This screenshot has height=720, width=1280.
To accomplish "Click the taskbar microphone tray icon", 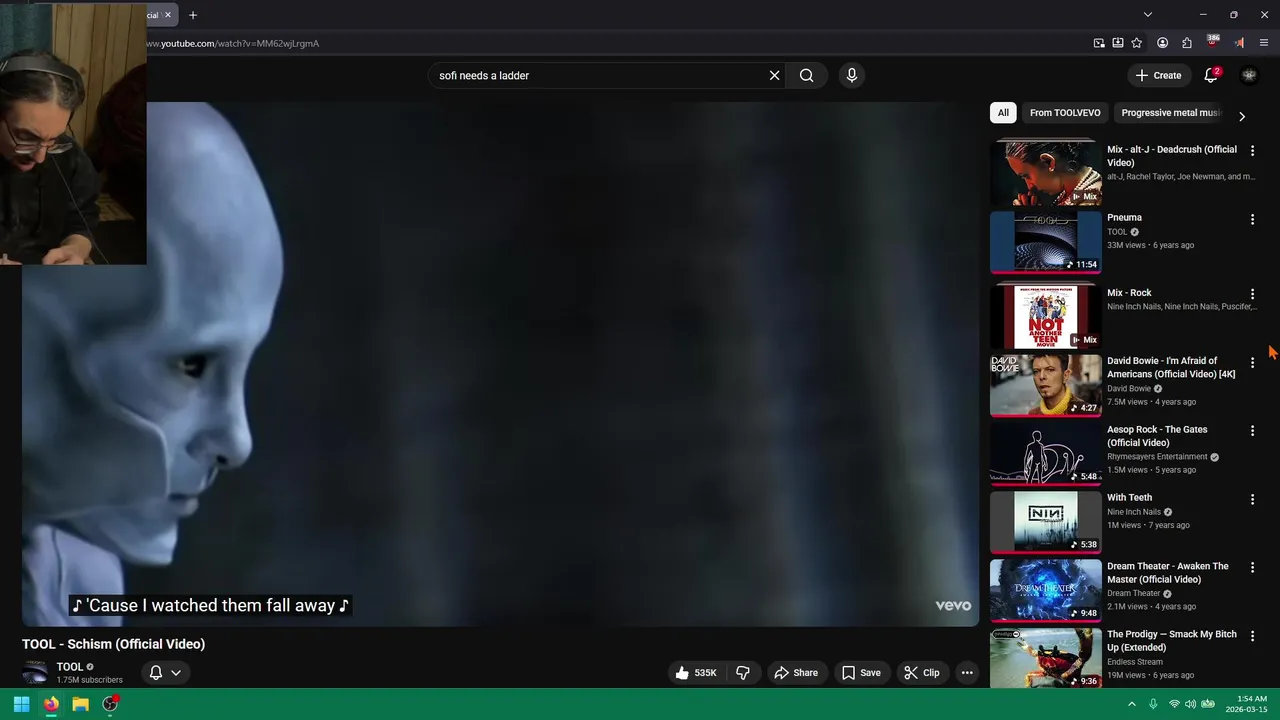I will pyautogui.click(x=1153, y=704).
